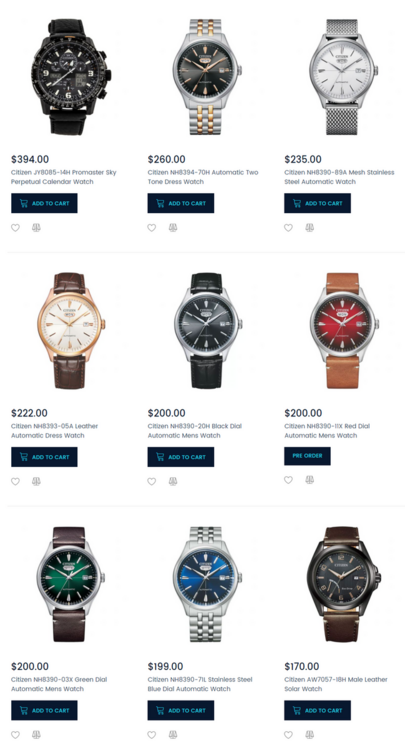Viewport: 405px width, 750px height.
Task: Add the $260.00 Two Tone Dress Watch to cart
Action: coord(181,203)
